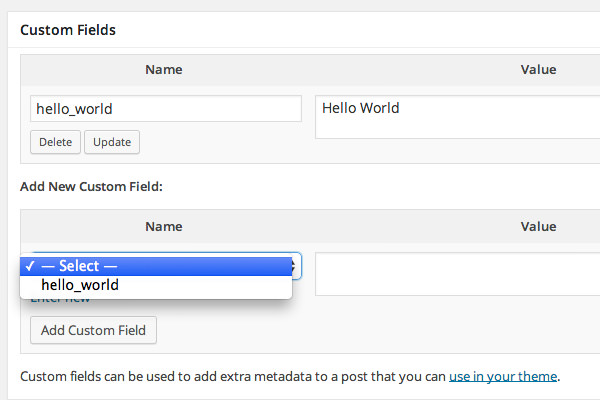Click the 'Add New Custom Field:' heading

point(91,186)
